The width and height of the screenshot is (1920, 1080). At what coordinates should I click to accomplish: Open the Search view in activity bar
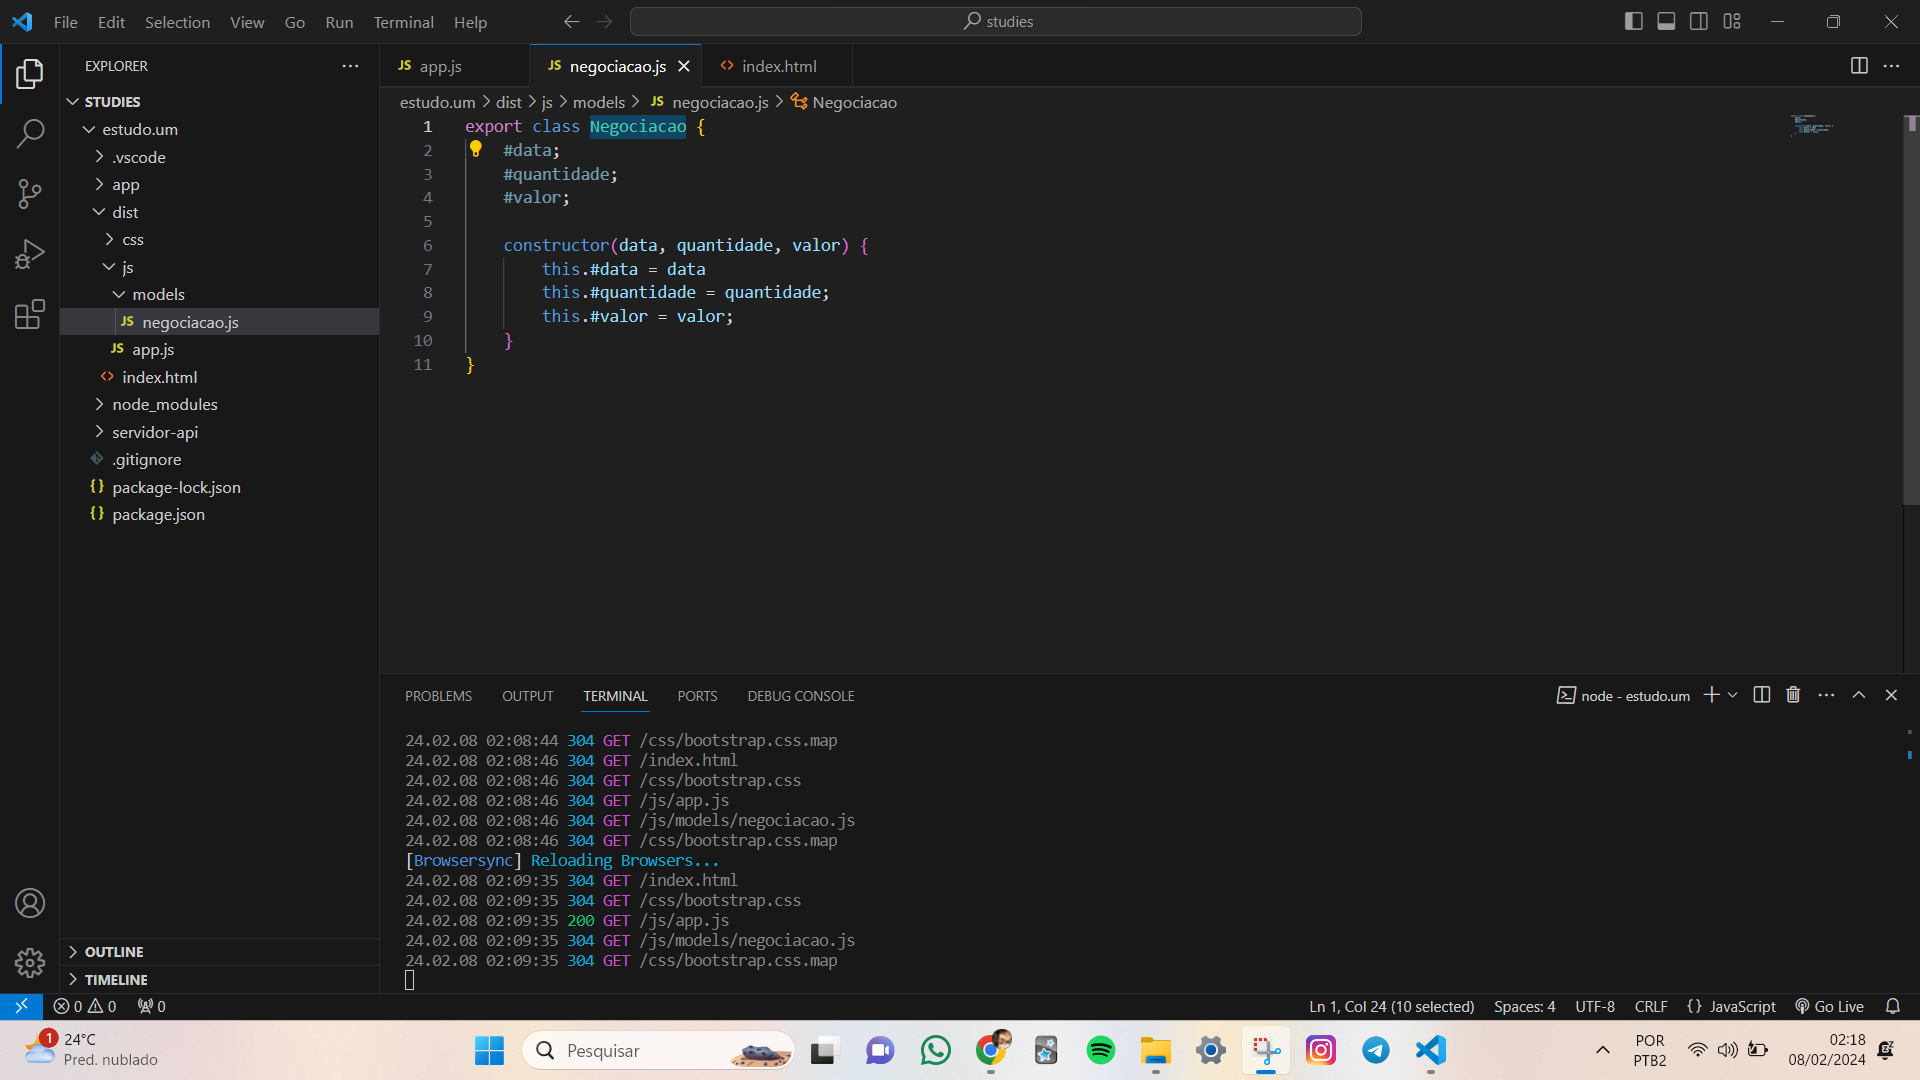tap(30, 133)
